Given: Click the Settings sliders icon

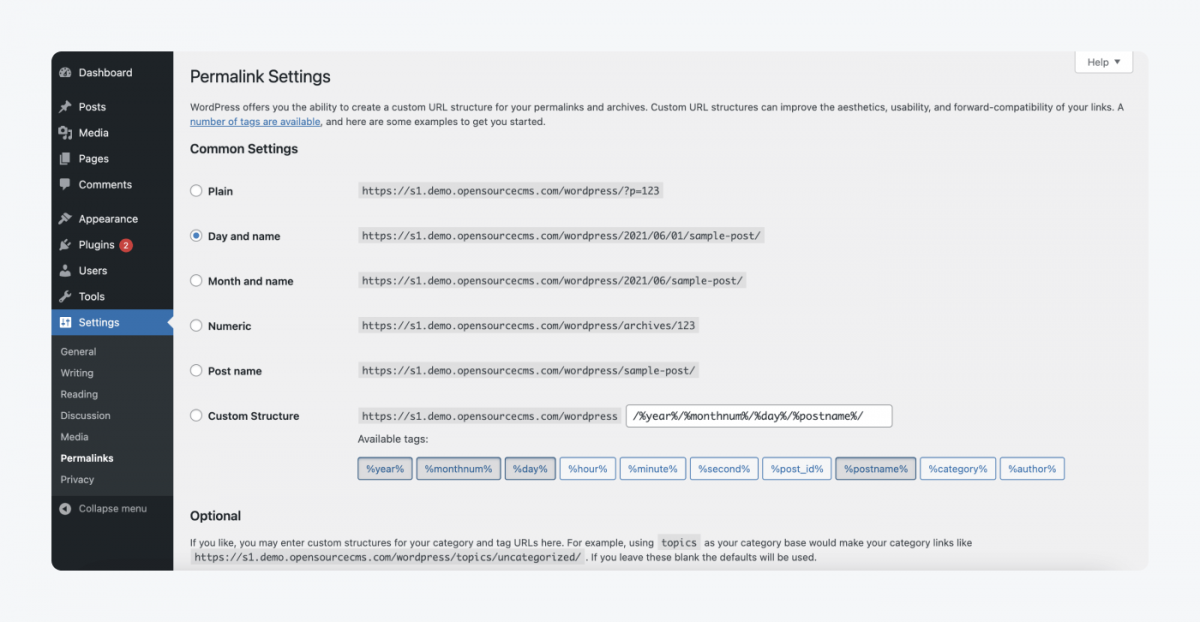Looking at the screenshot, I should (x=66, y=323).
